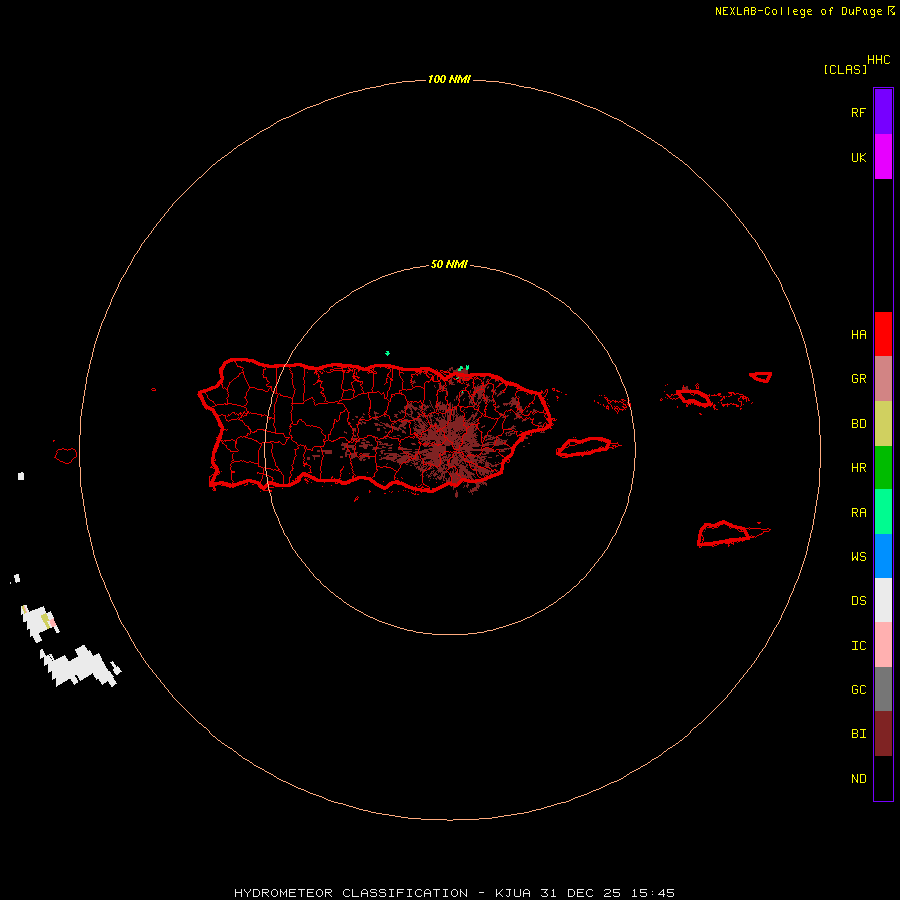Click the RA light green legend swatch
This screenshot has width=900, height=900.
pos(883,512)
